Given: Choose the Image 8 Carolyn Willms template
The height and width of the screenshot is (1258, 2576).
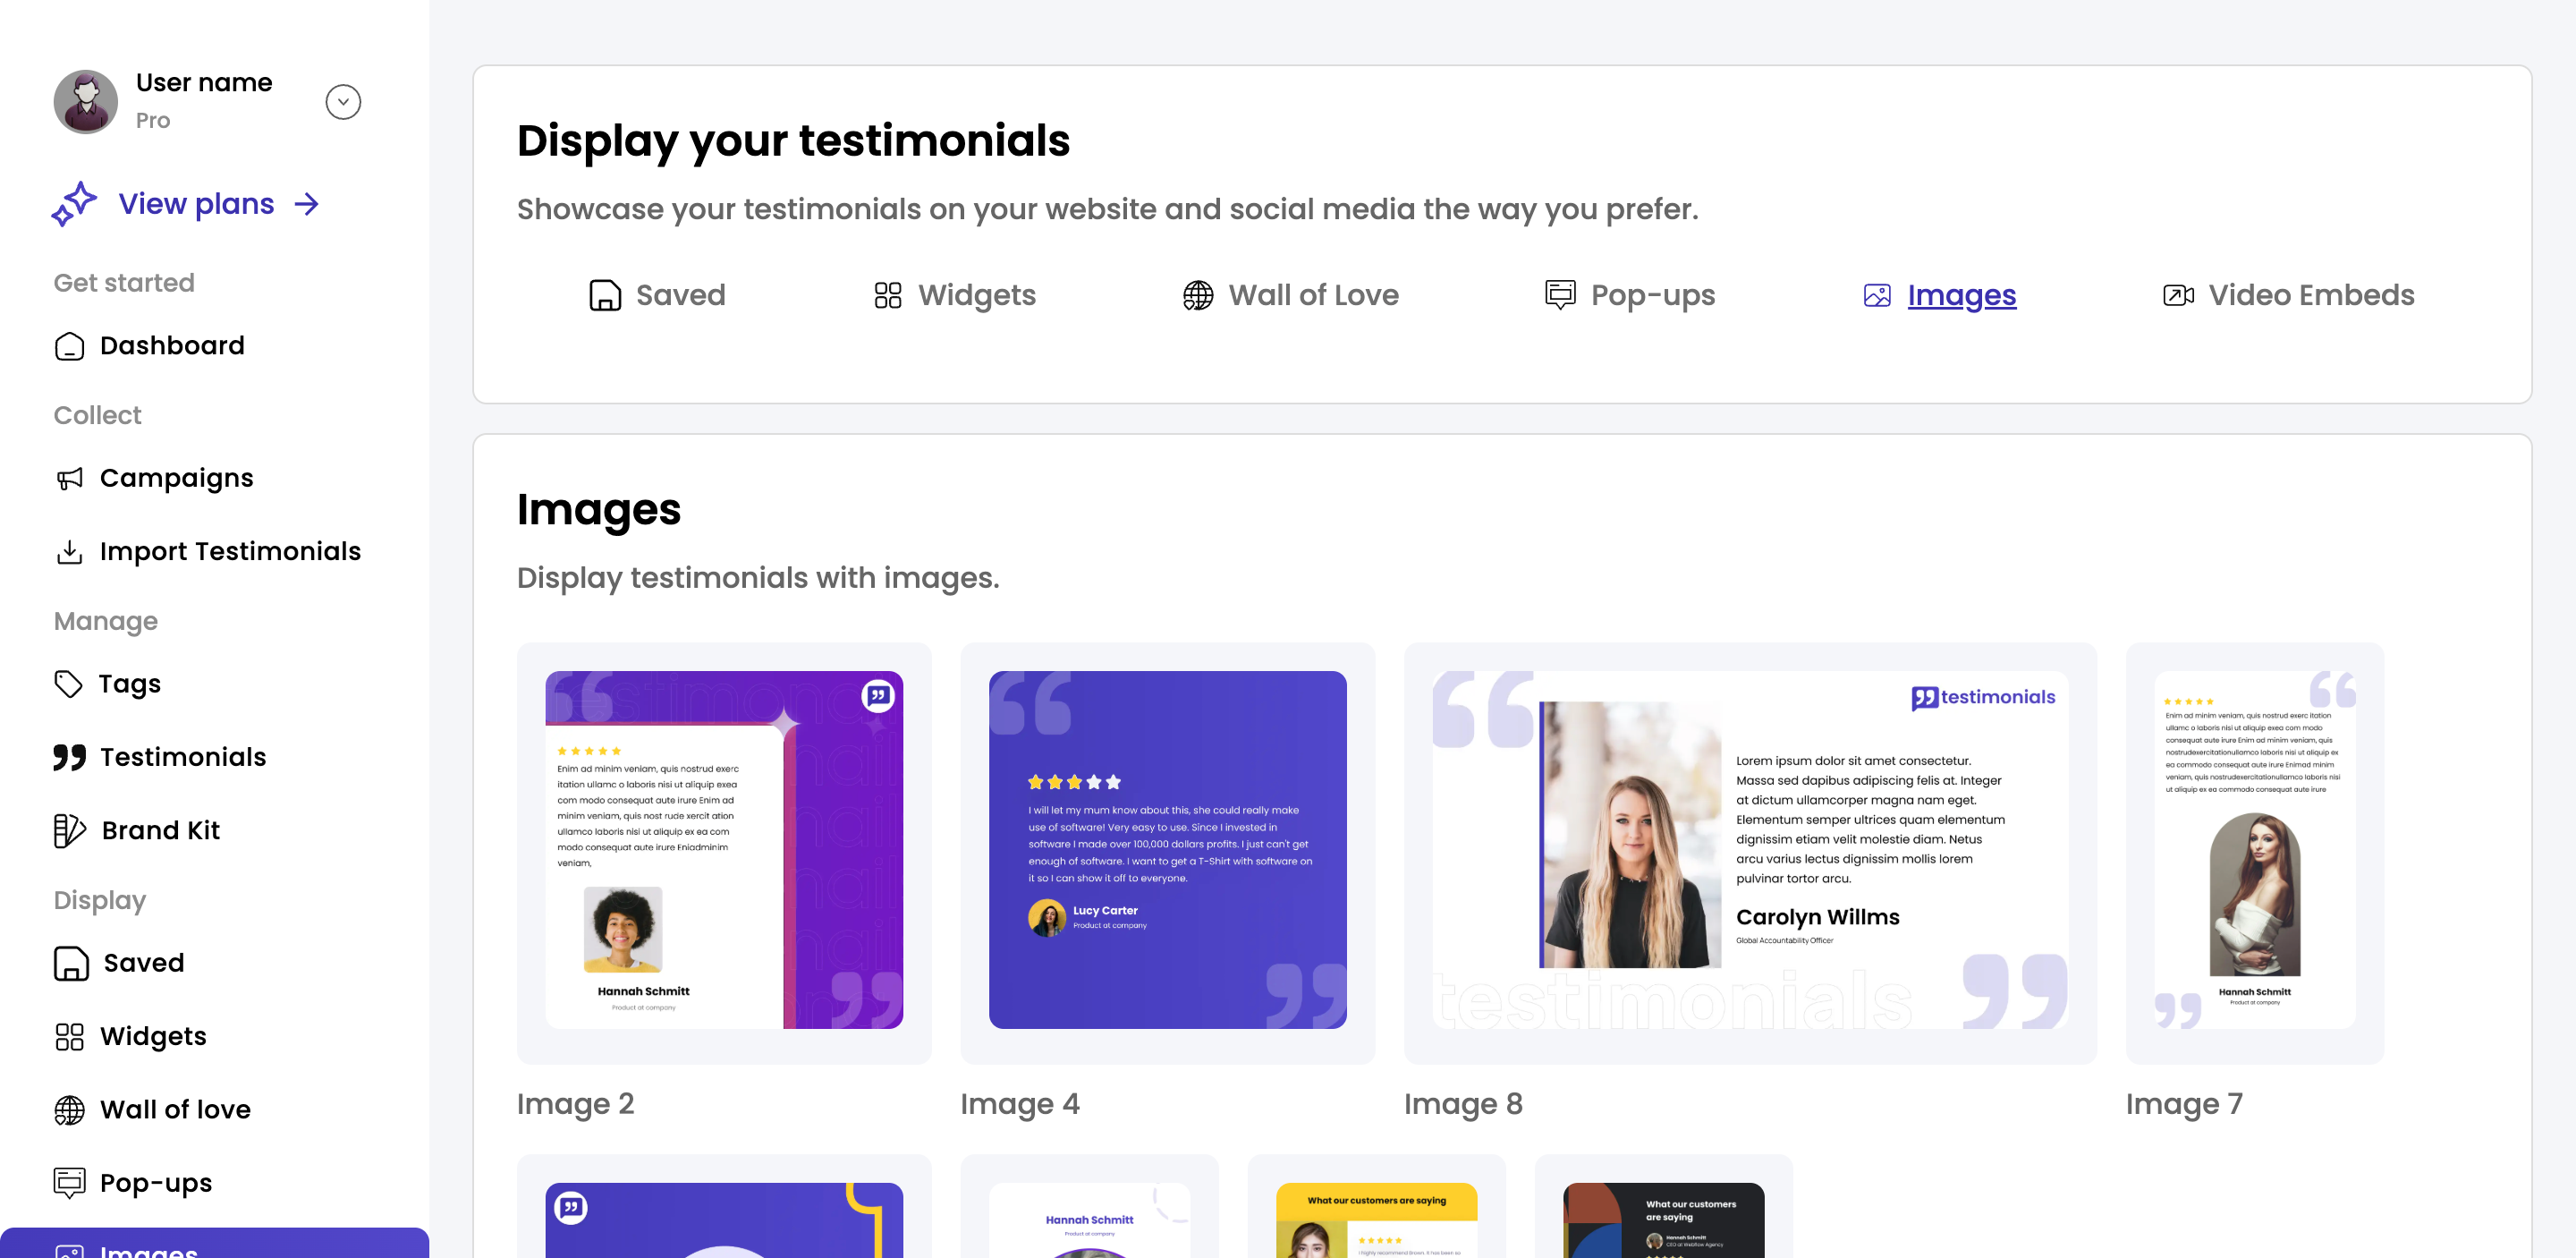Looking at the screenshot, I should 1750,850.
